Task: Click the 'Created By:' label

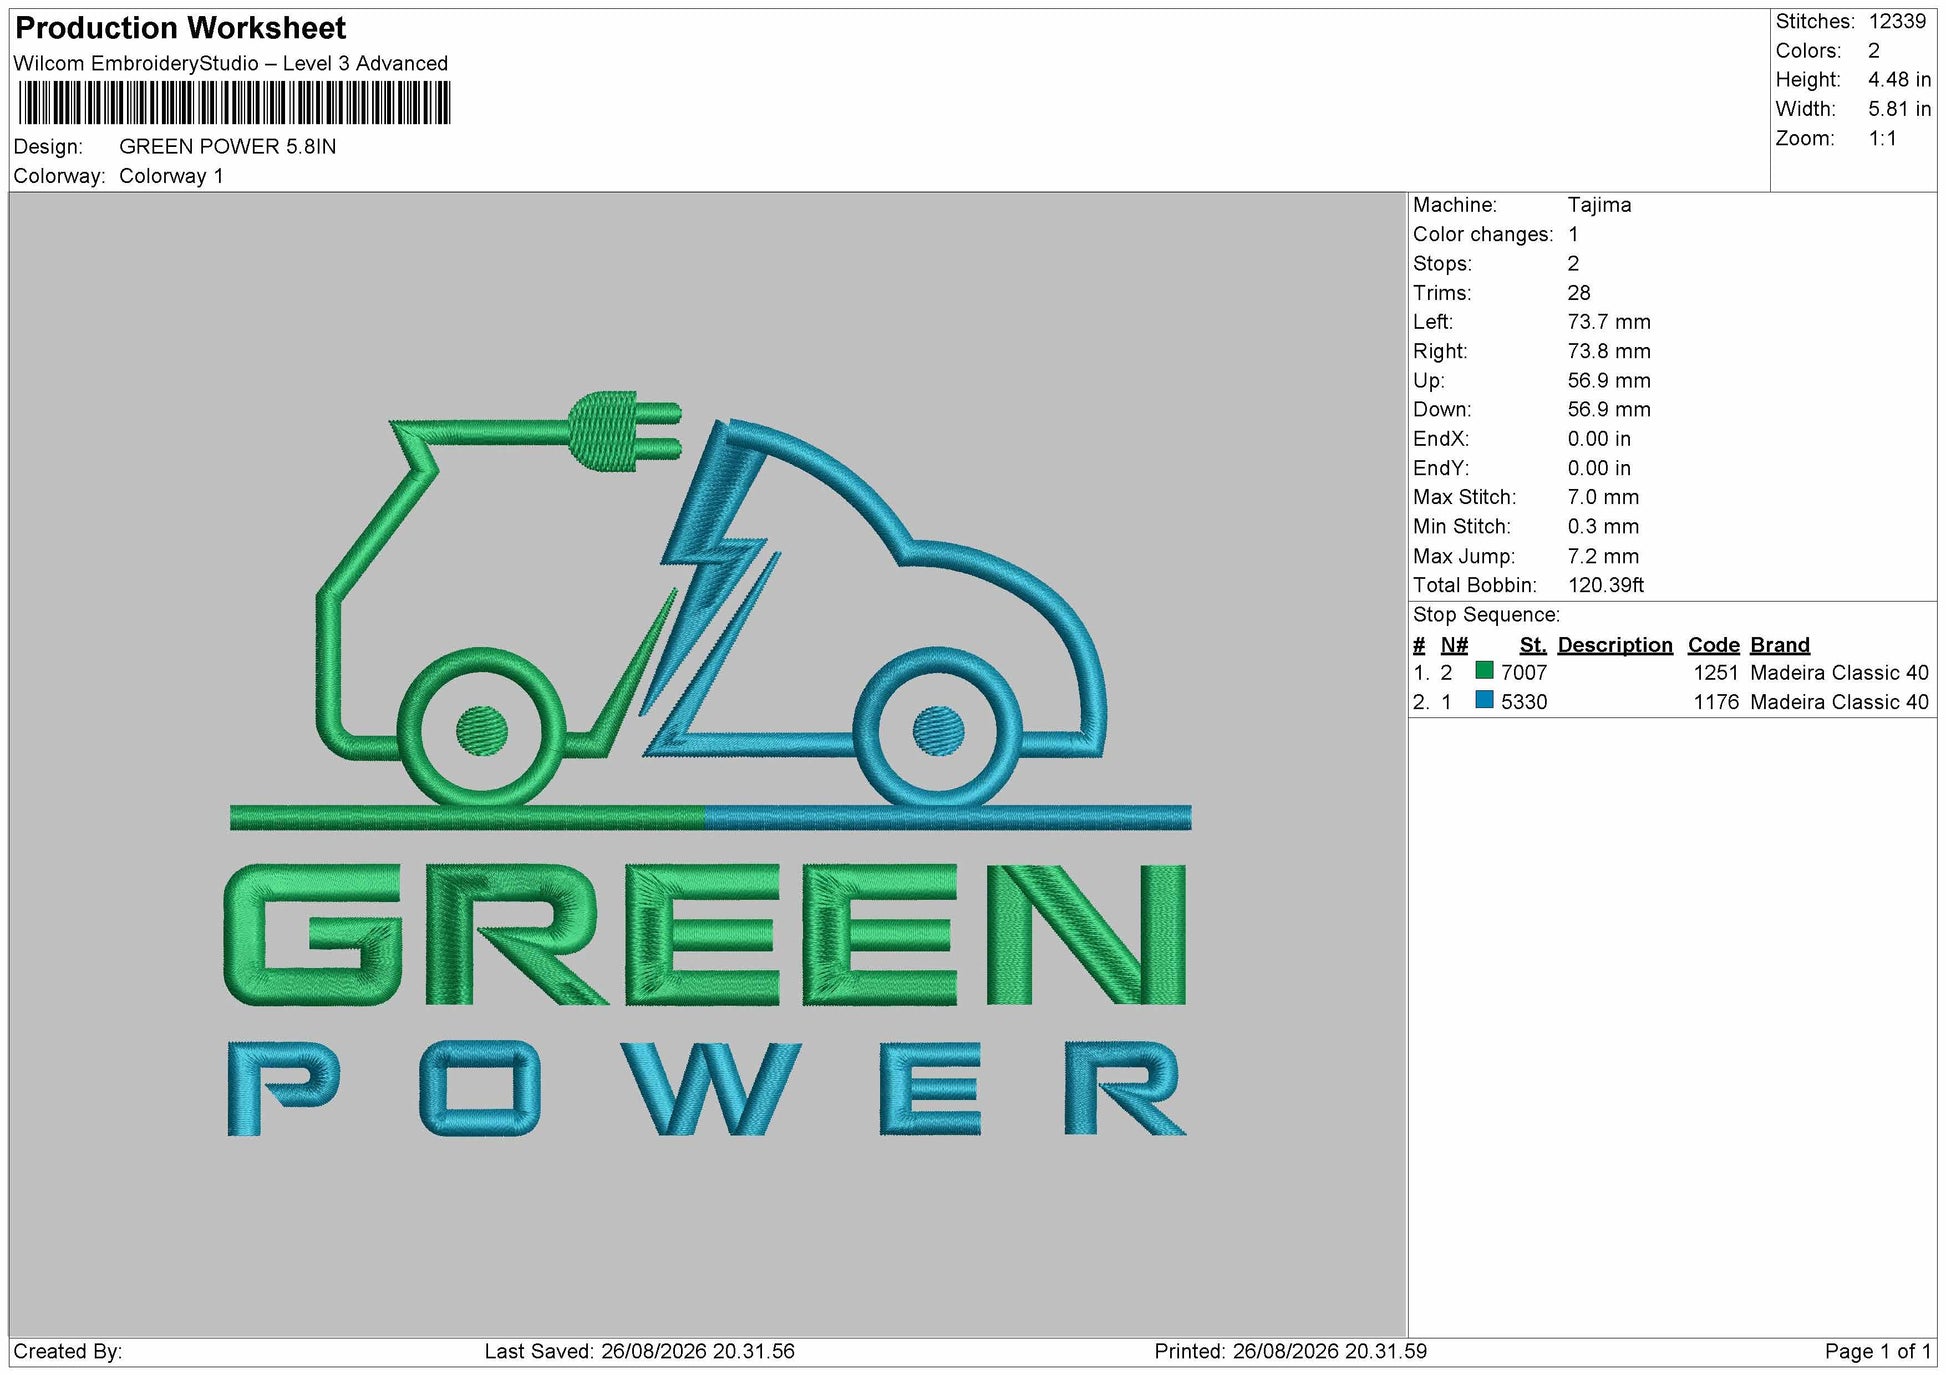Action: point(68,1351)
